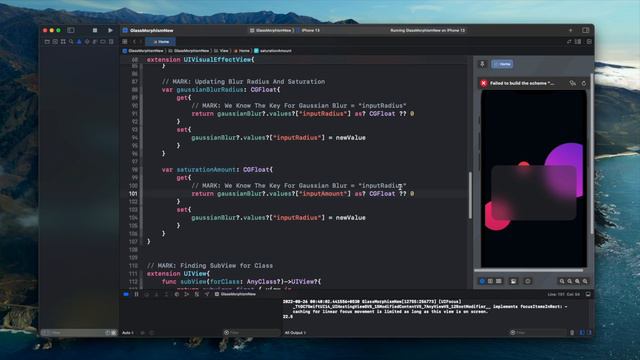
Task: Click the Running GlassMorphismNew activity status
Action: tap(427, 30)
